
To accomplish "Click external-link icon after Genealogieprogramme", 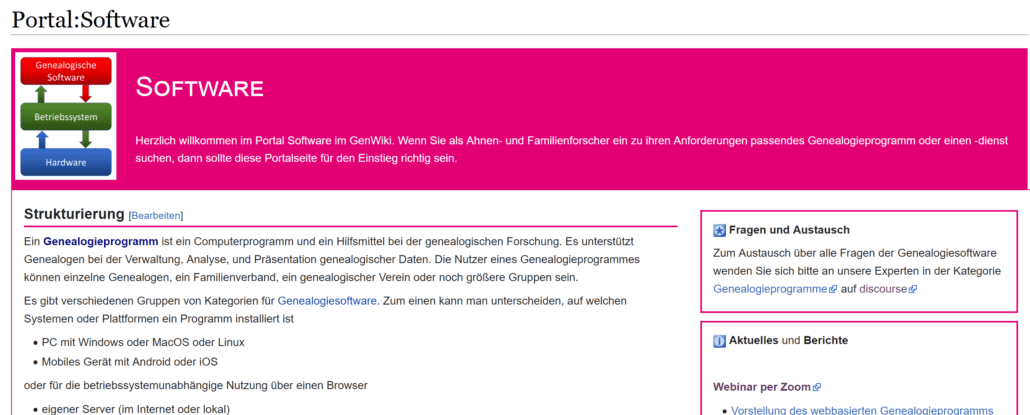I will [833, 289].
